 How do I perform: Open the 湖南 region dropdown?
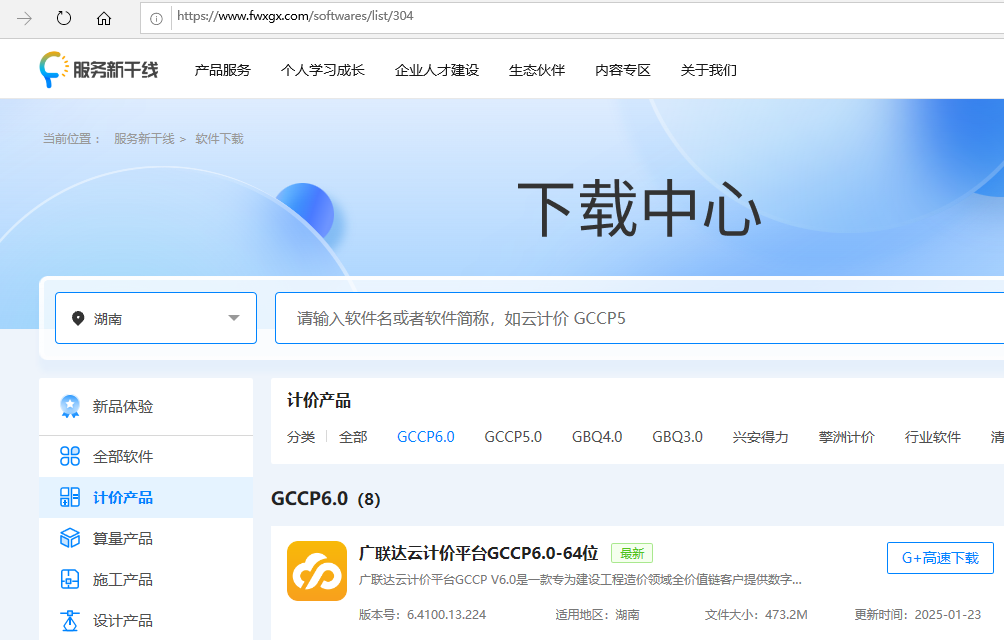[156, 318]
